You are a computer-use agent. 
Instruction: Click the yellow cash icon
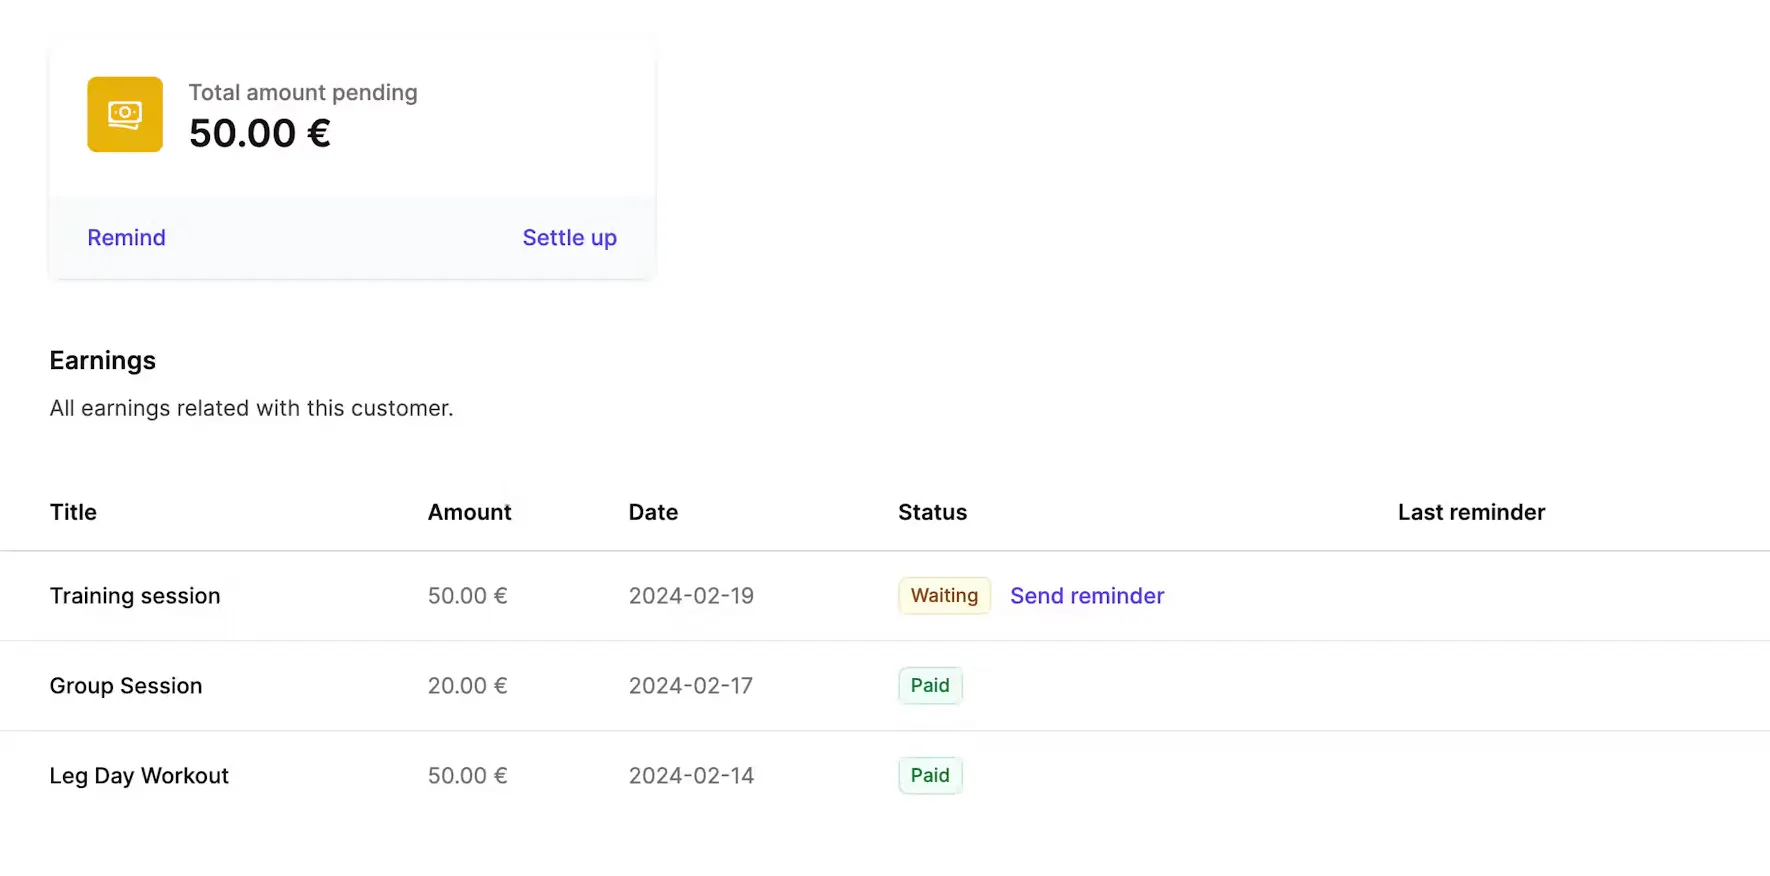(125, 114)
